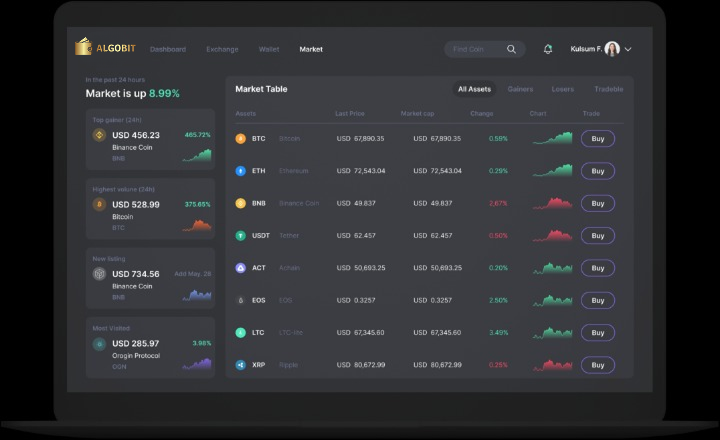This screenshot has height=440, width=720.
Task: Expand the user profile dropdown chevron
Action: 628,49
